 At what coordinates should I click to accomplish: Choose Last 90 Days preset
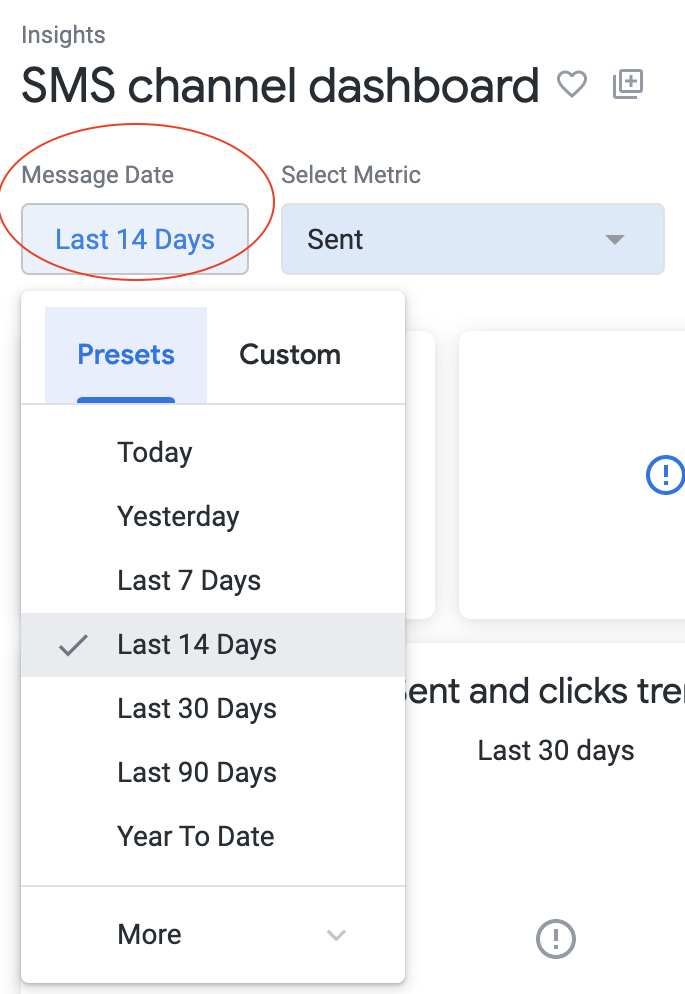[213, 773]
